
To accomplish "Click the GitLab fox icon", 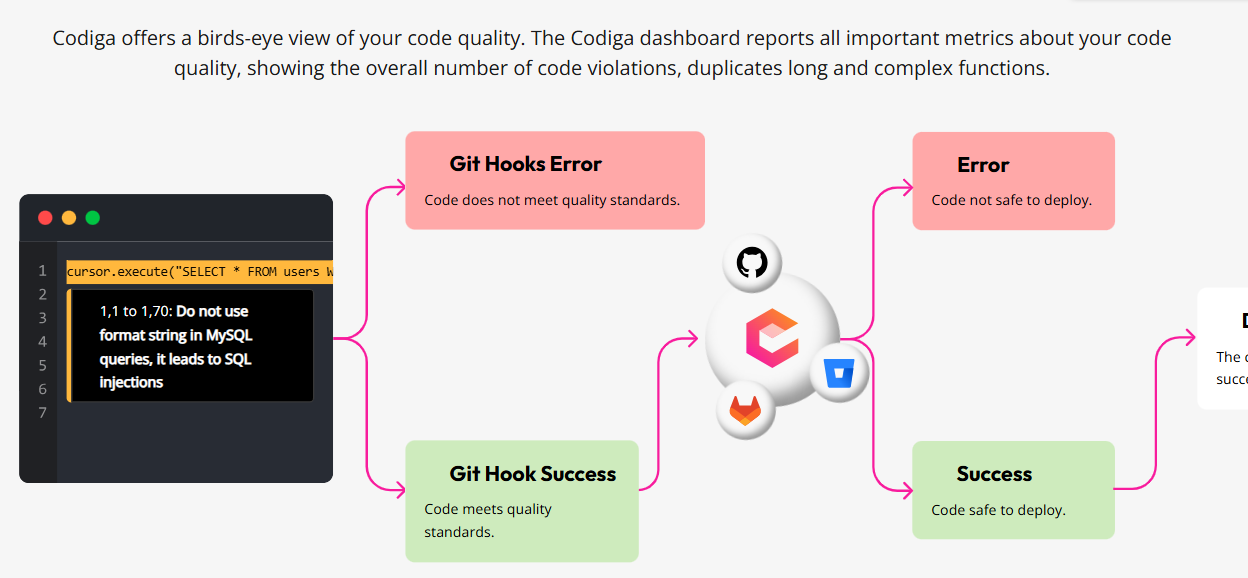I will [x=745, y=410].
